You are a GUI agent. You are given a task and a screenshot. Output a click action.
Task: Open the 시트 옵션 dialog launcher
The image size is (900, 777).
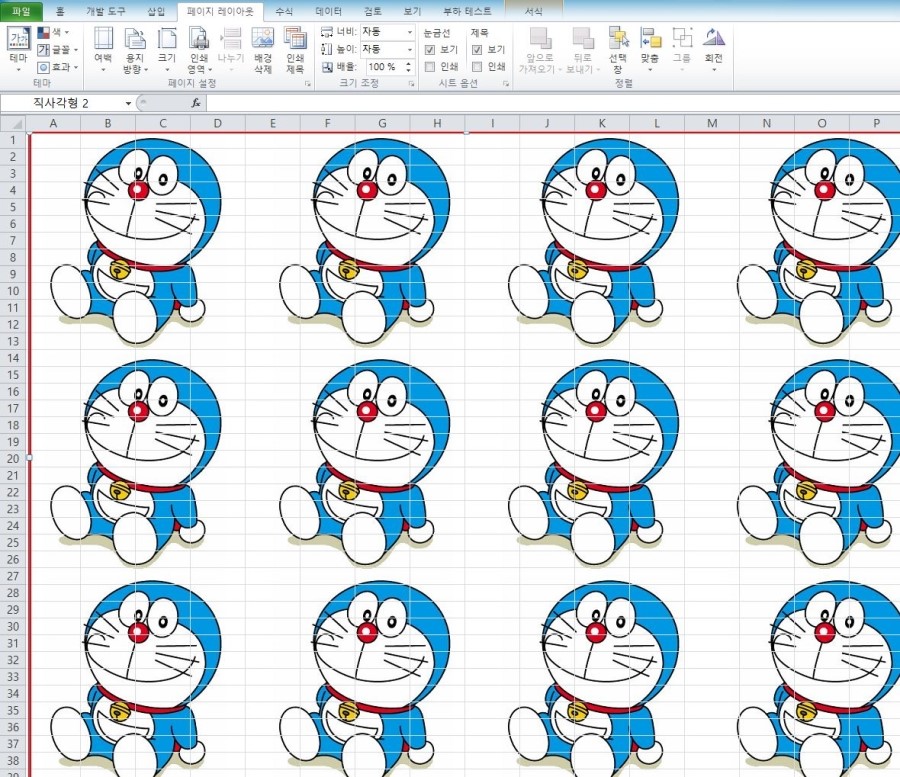(x=506, y=84)
